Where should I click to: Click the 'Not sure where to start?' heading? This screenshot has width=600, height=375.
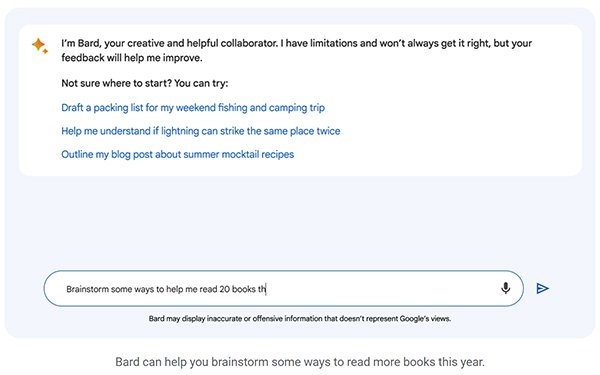click(x=145, y=83)
